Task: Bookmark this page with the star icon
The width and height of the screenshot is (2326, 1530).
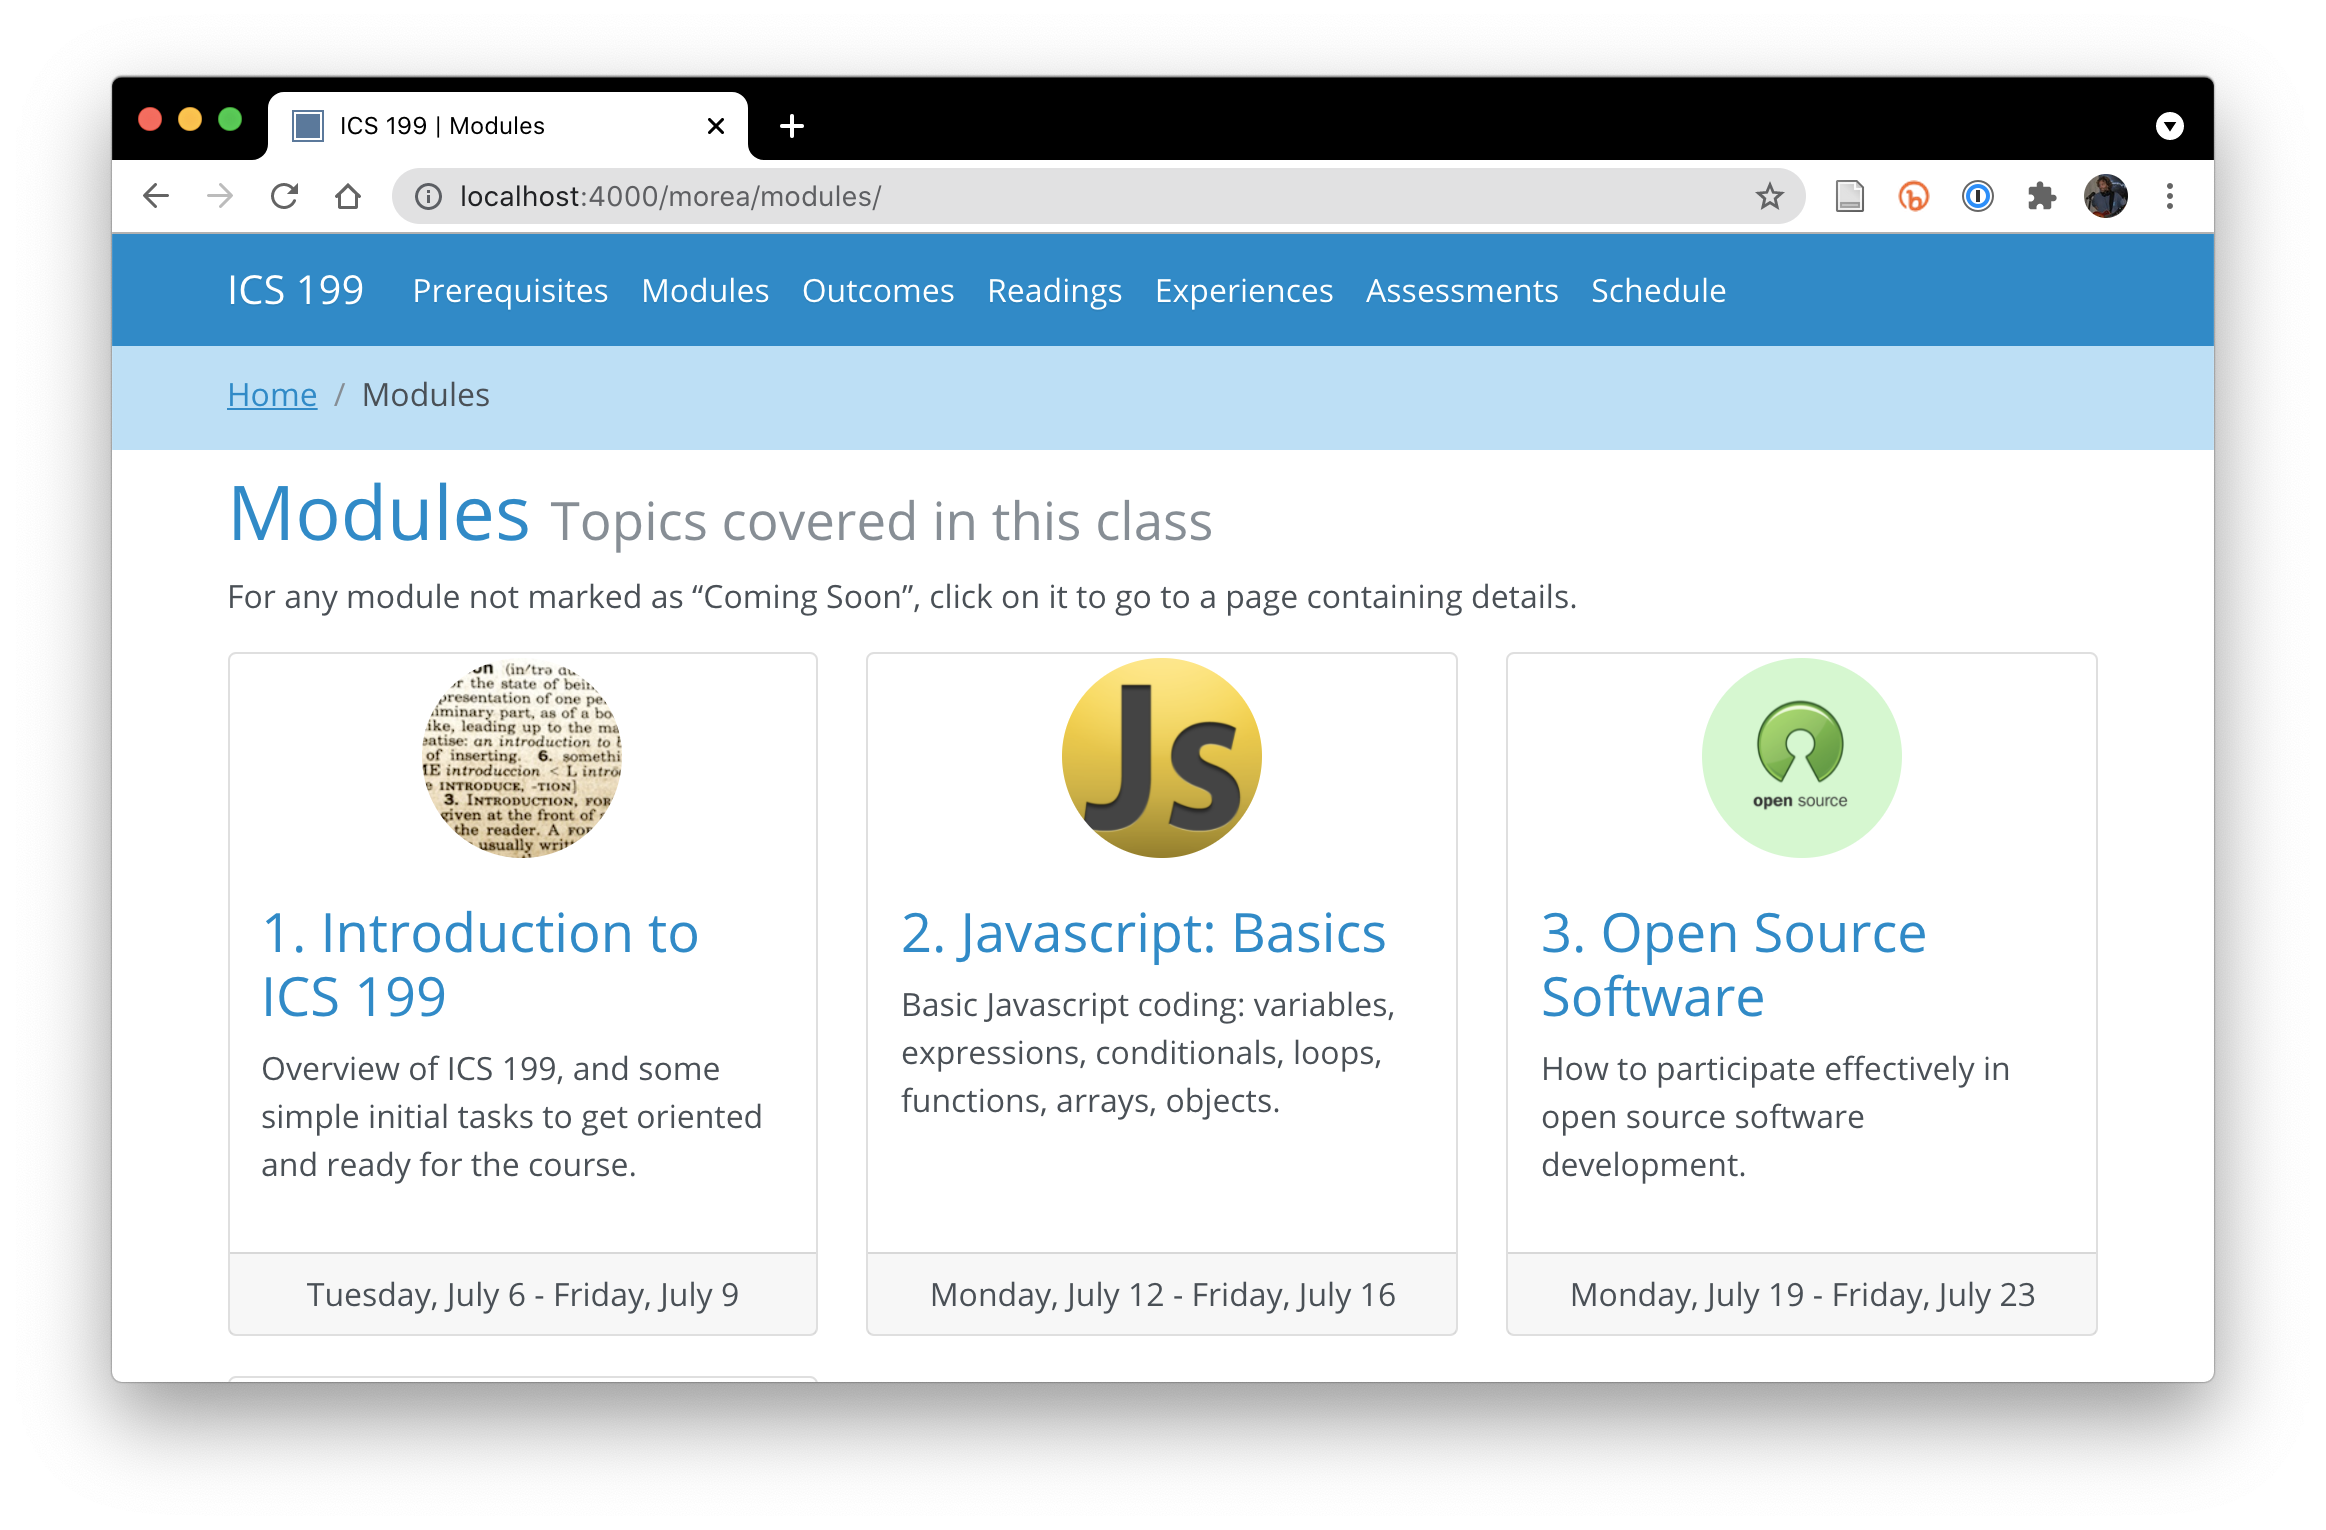Action: click(x=1769, y=196)
